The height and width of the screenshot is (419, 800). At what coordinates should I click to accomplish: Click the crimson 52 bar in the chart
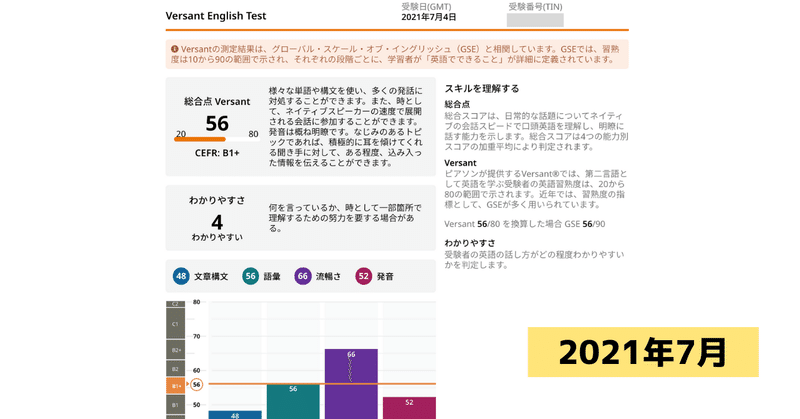(409, 408)
